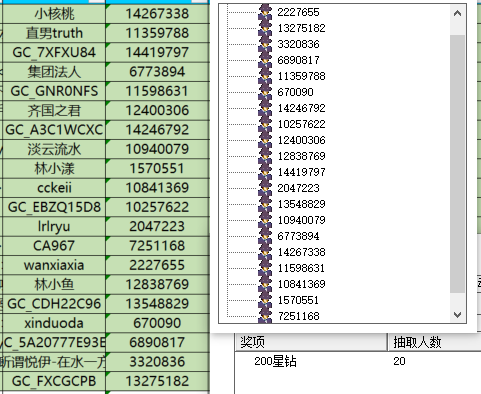This screenshot has width=481, height=394.
Task: Click the avatar icon beside 2047223
Action: pyautogui.click(x=265, y=188)
